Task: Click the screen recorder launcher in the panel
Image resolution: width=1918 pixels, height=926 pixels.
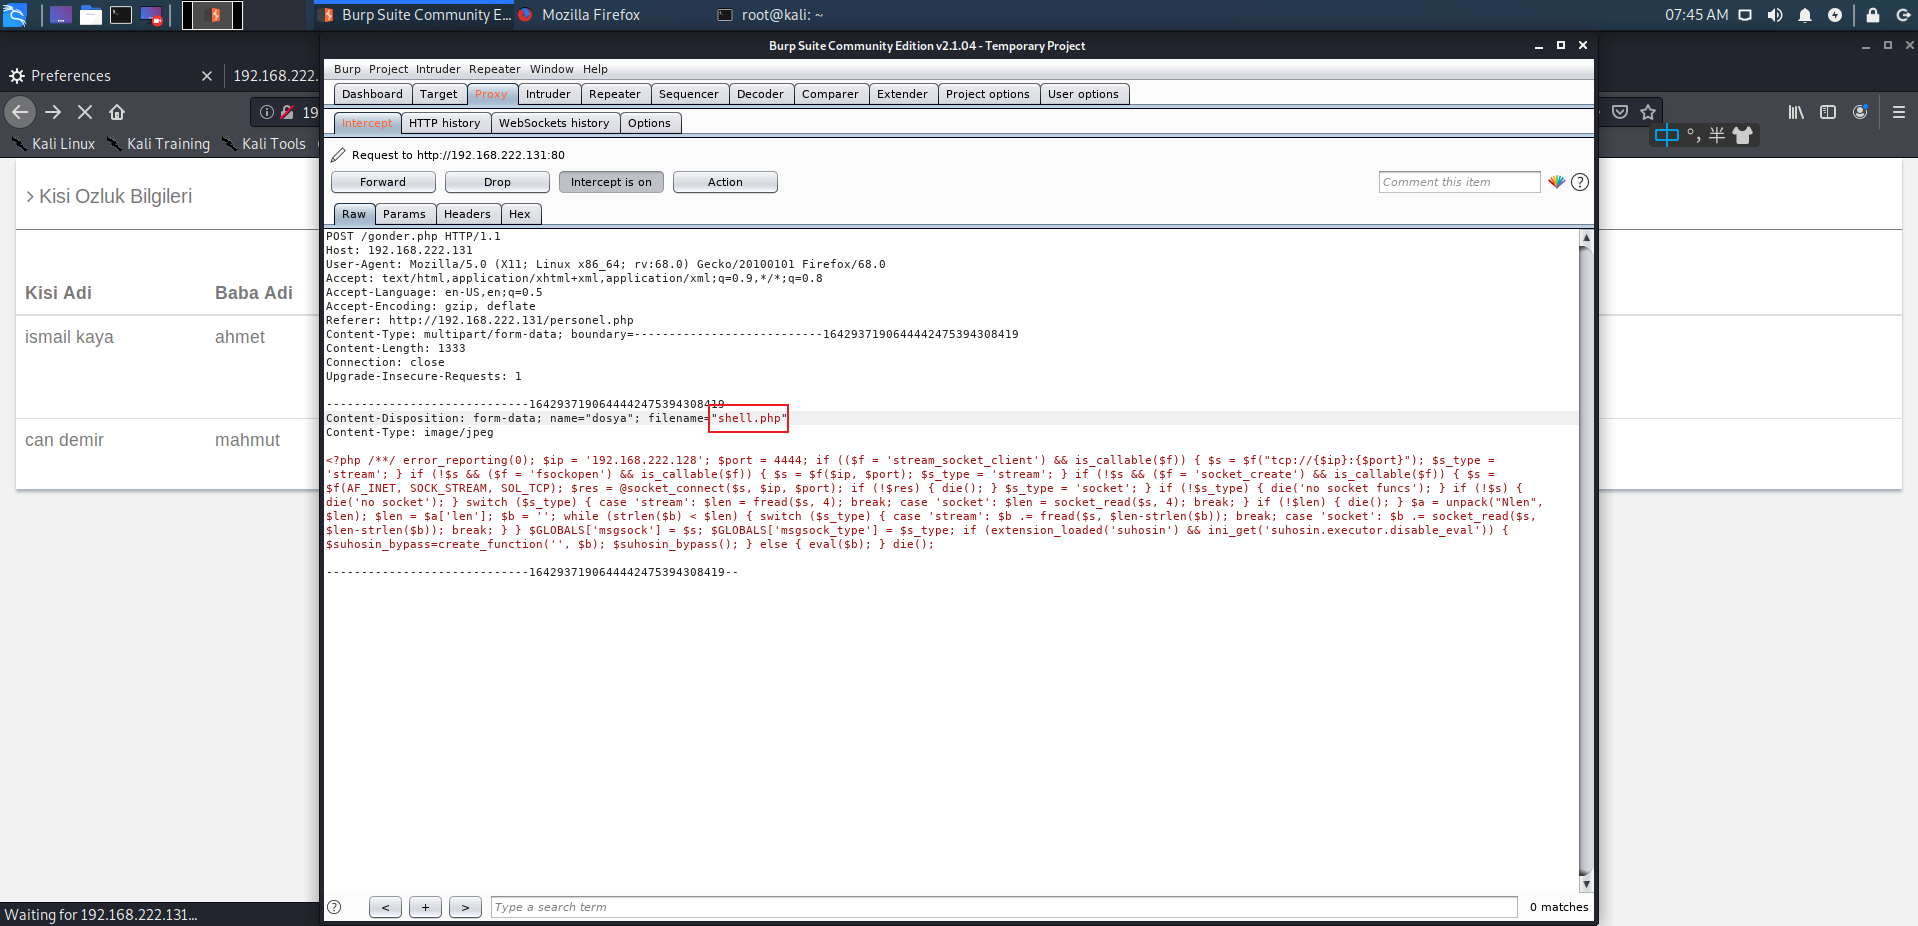Action: click(x=151, y=15)
